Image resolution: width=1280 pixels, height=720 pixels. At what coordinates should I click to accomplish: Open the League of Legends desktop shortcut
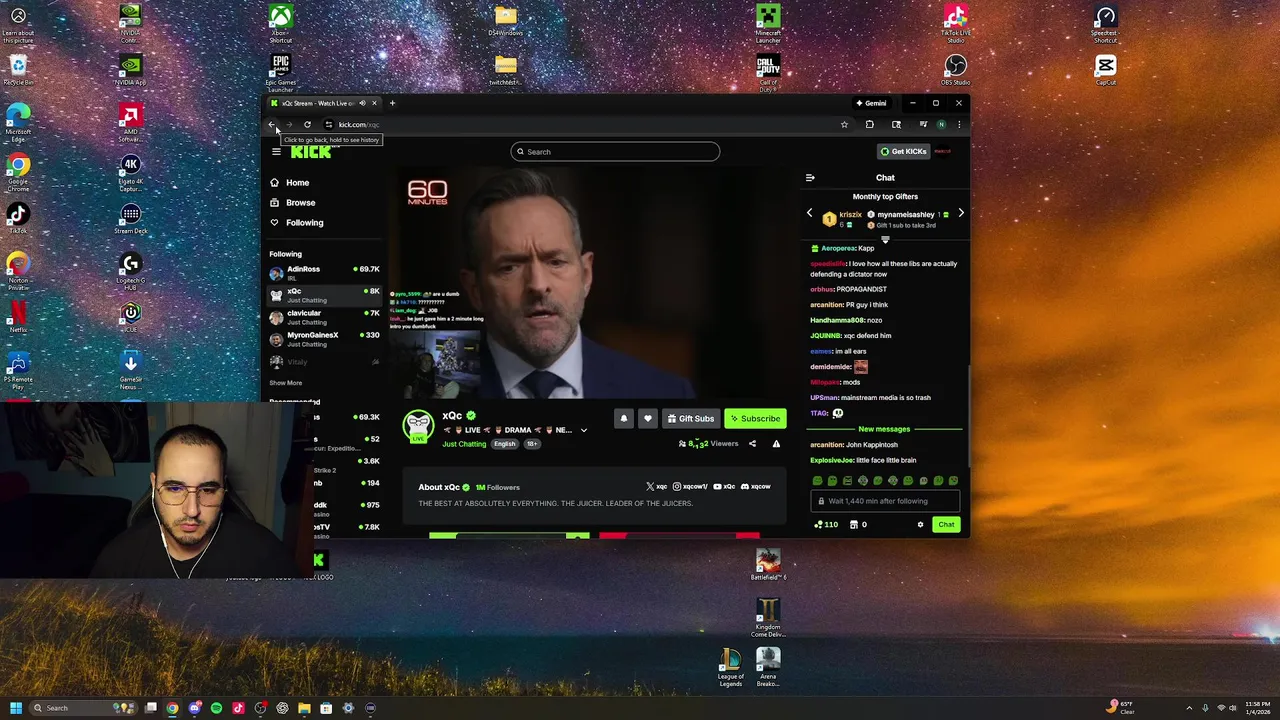click(731, 668)
